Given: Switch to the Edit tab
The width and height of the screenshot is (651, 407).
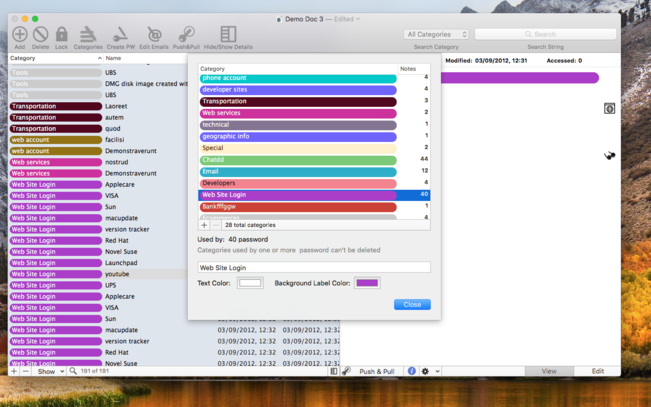Looking at the screenshot, I should [x=597, y=371].
